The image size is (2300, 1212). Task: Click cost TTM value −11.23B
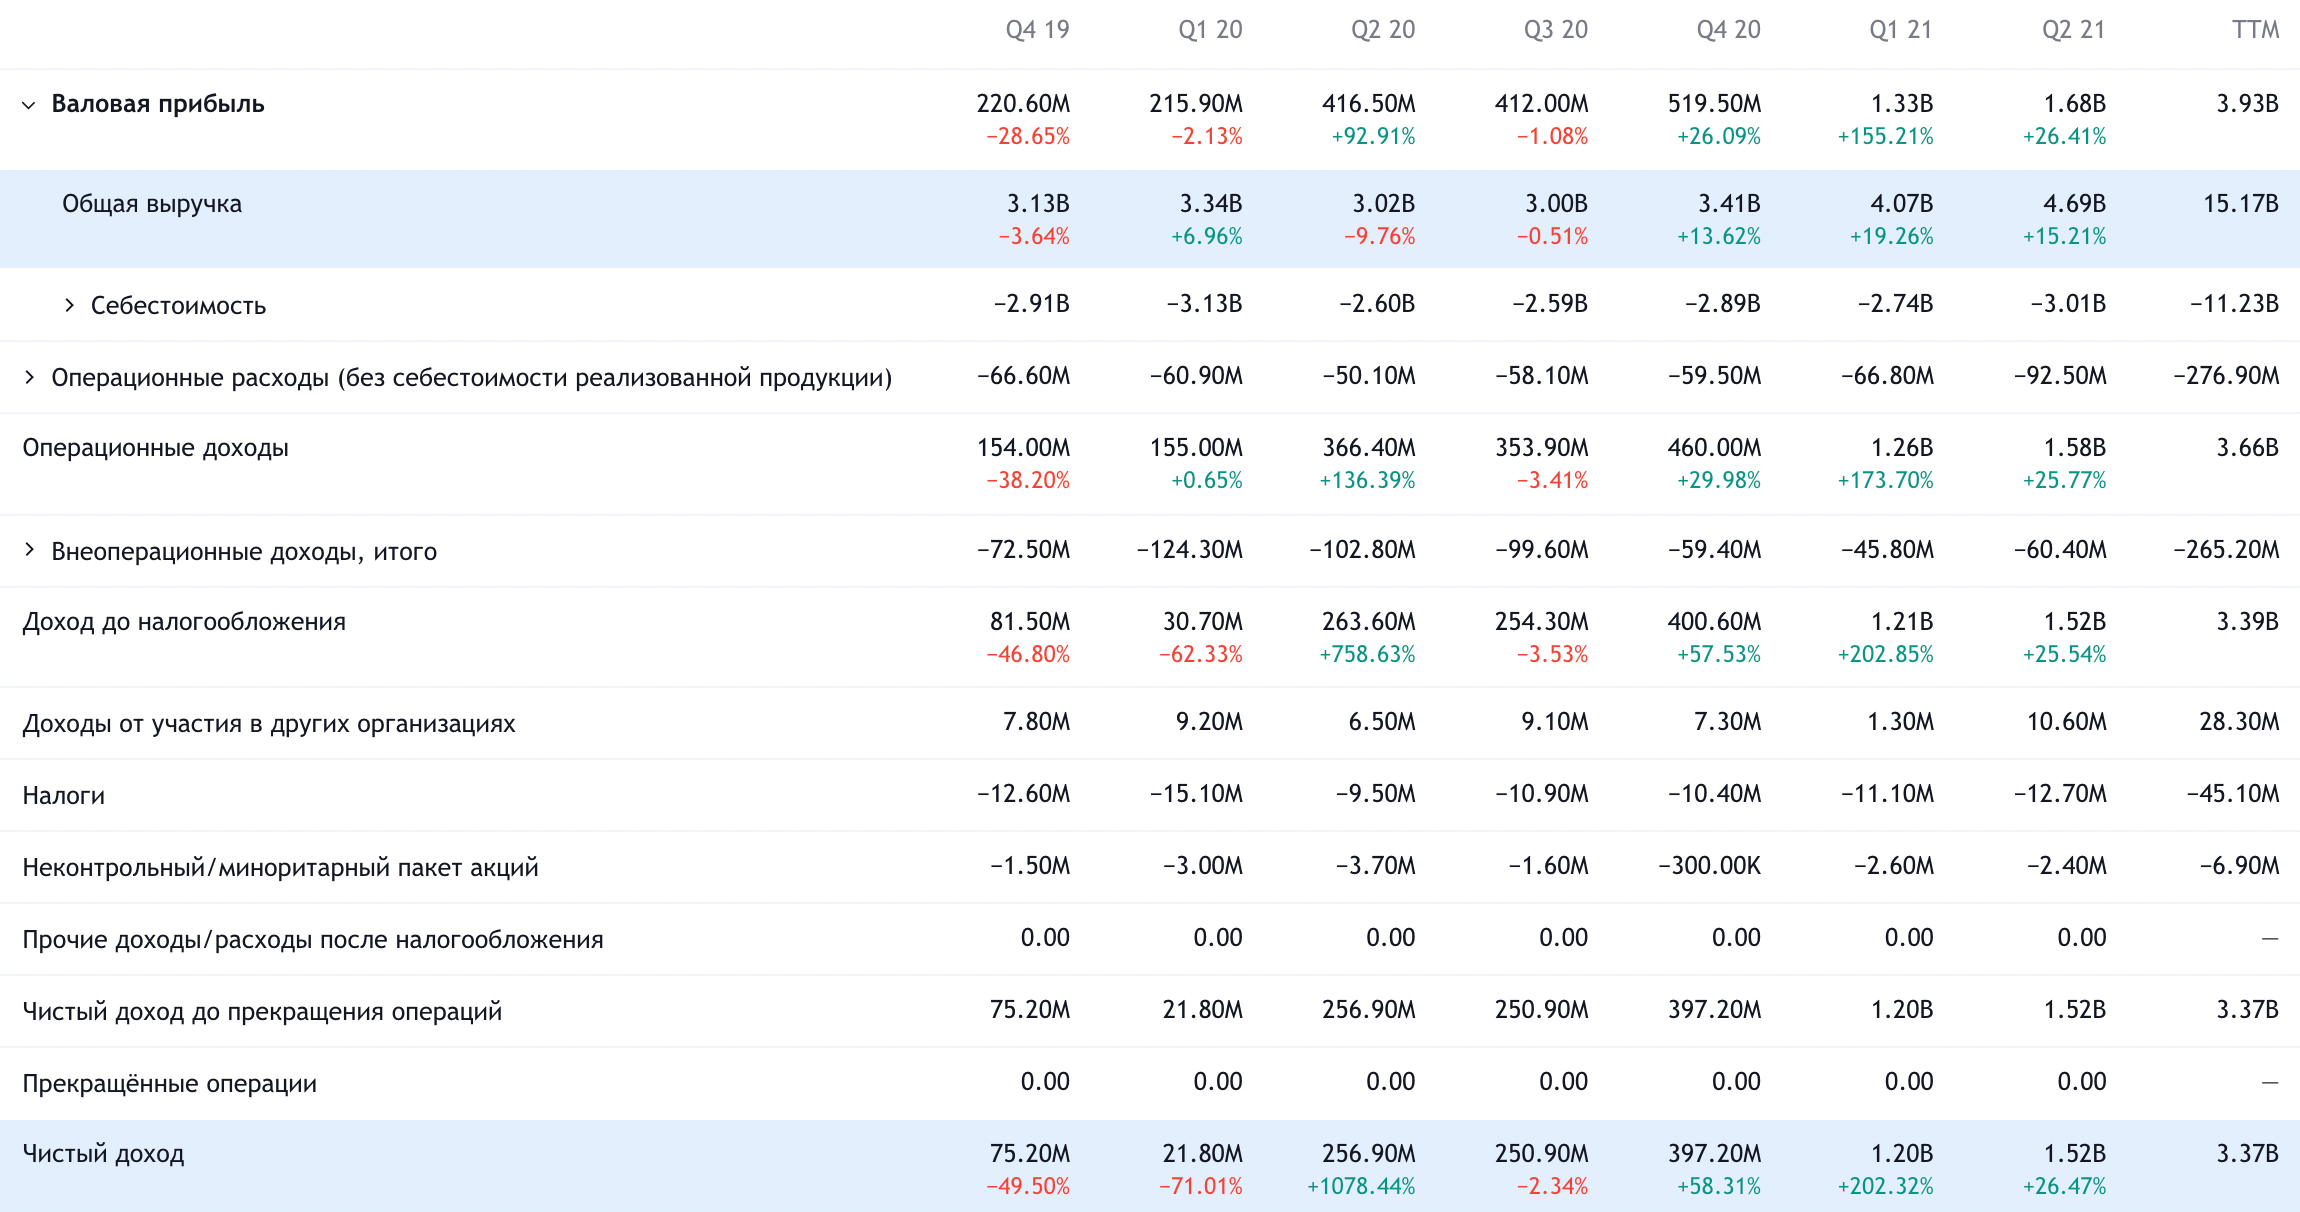tap(2234, 304)
